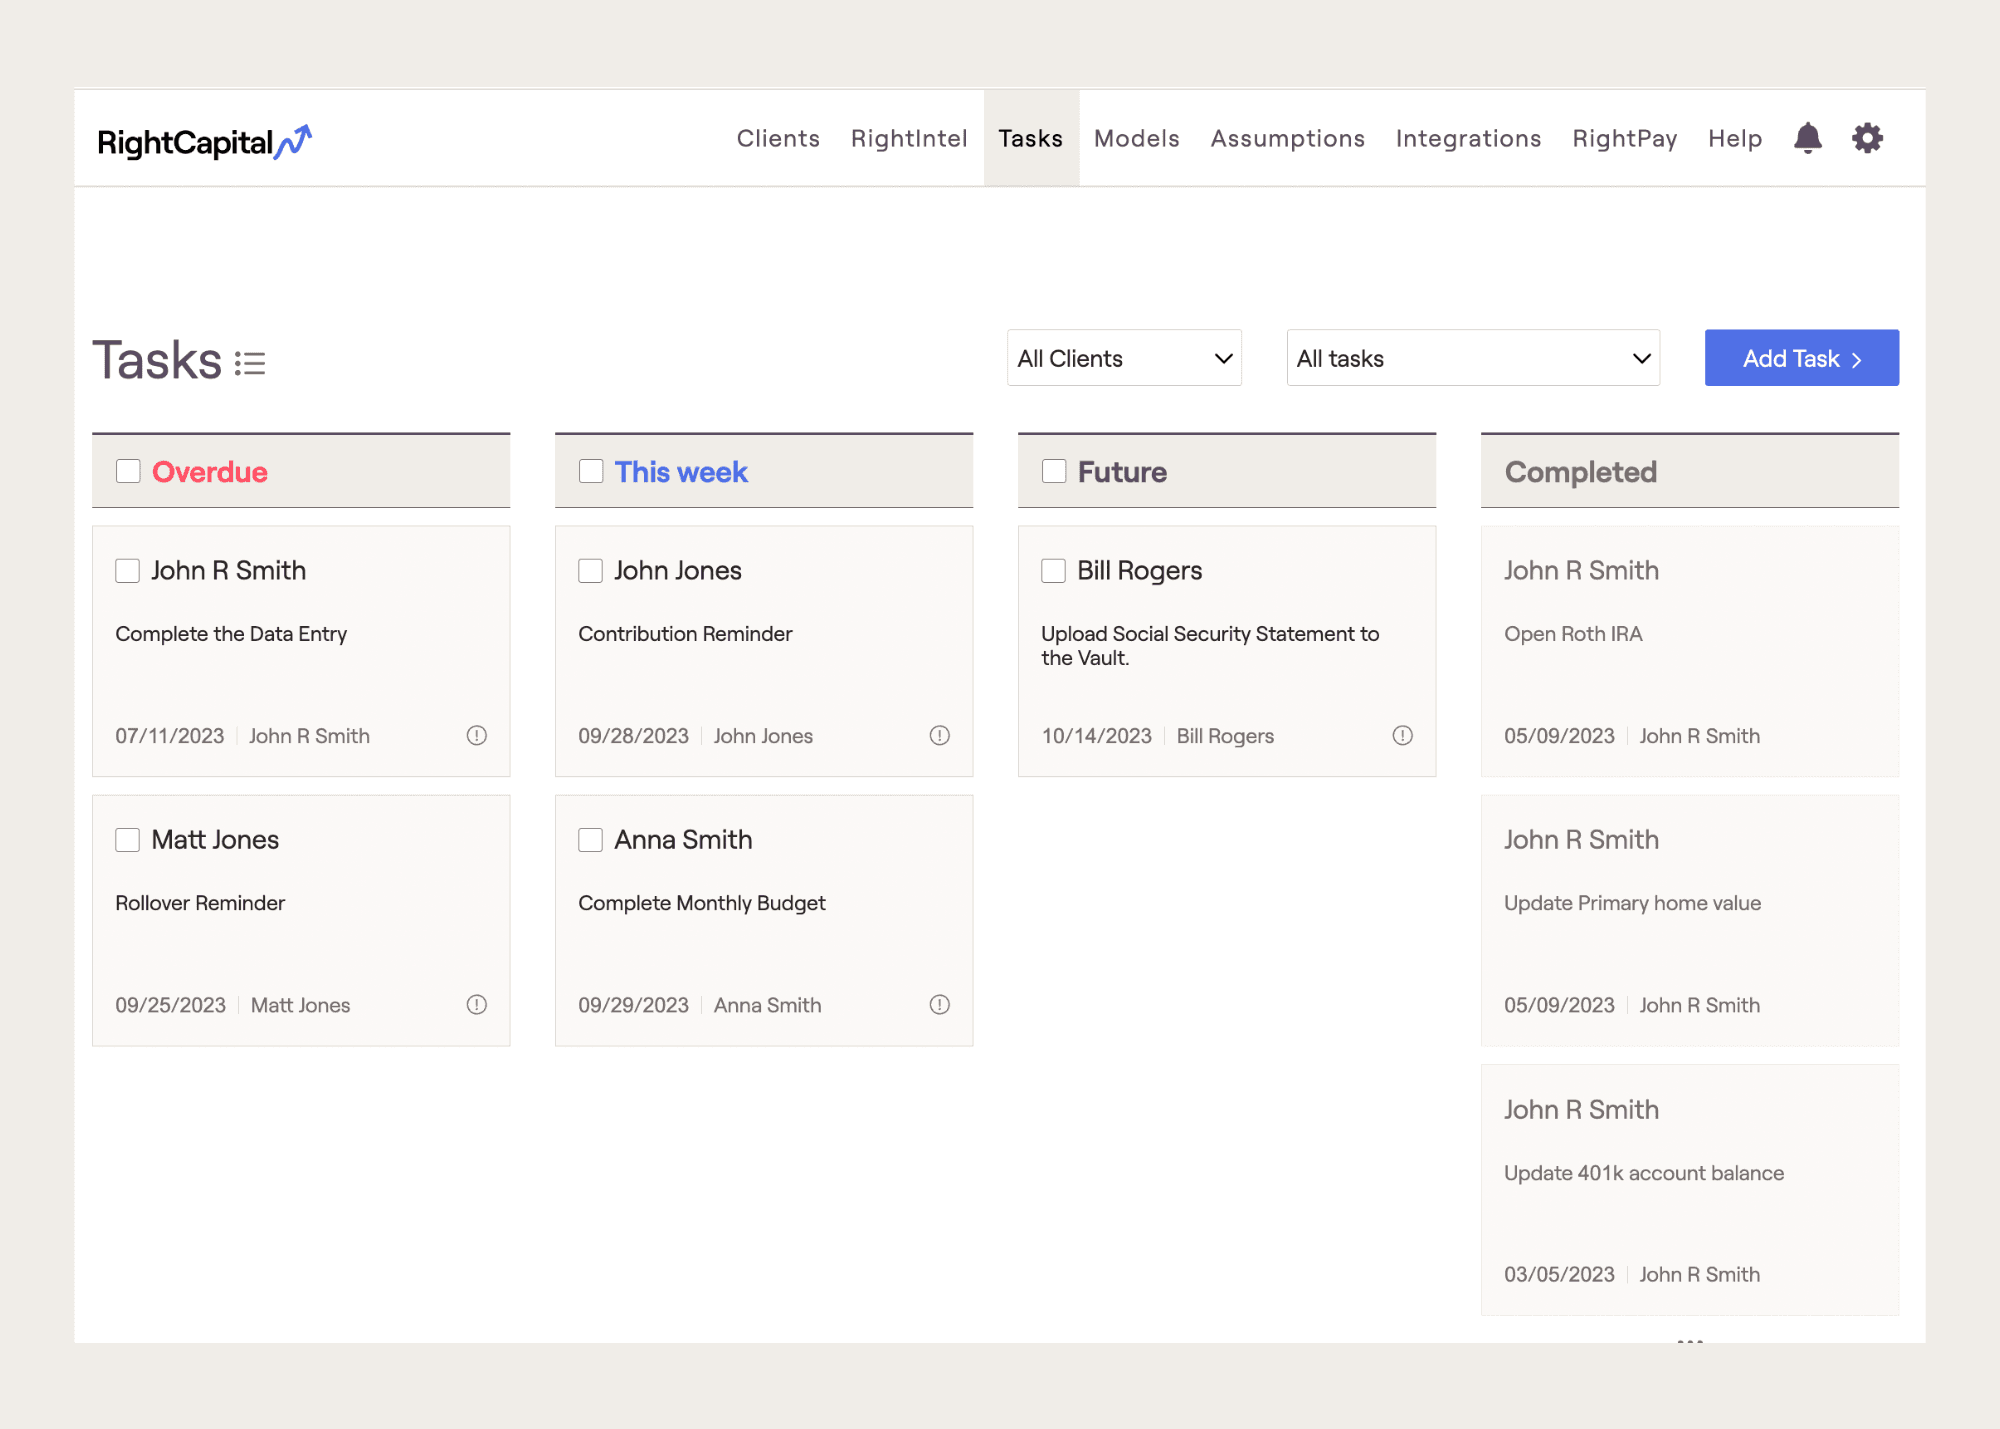
Task: Click the 10/14/2023 due date
Action: [1097, 736]
